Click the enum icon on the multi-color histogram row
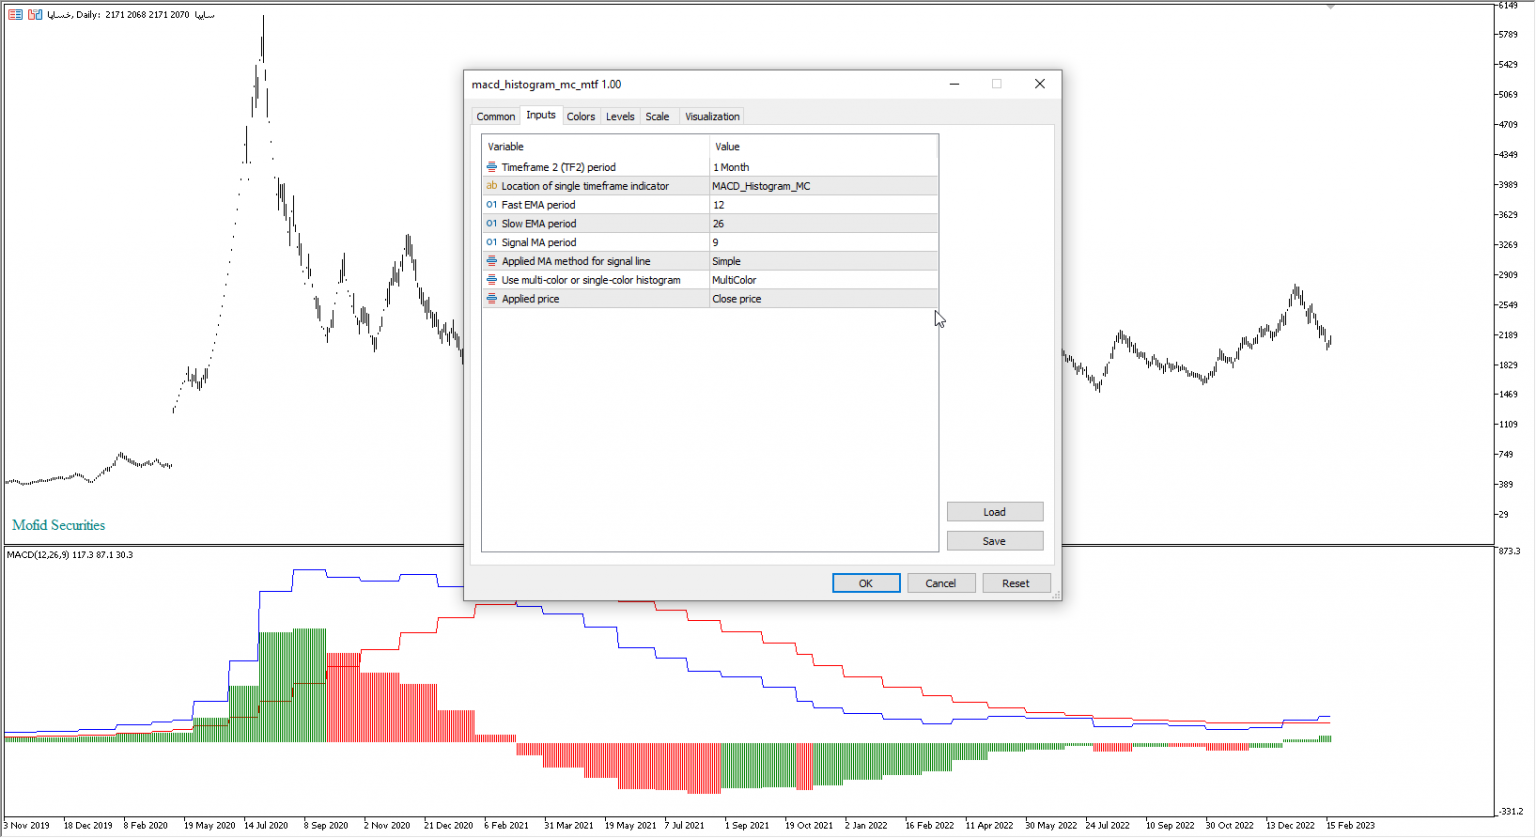 point(491,279)
